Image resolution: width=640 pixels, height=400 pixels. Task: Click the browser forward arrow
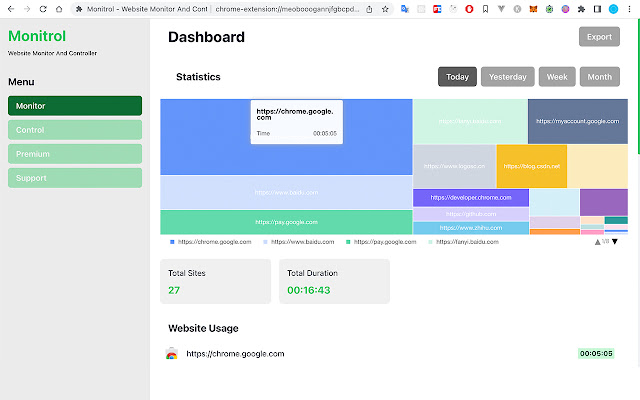click(x=27, y=9)
